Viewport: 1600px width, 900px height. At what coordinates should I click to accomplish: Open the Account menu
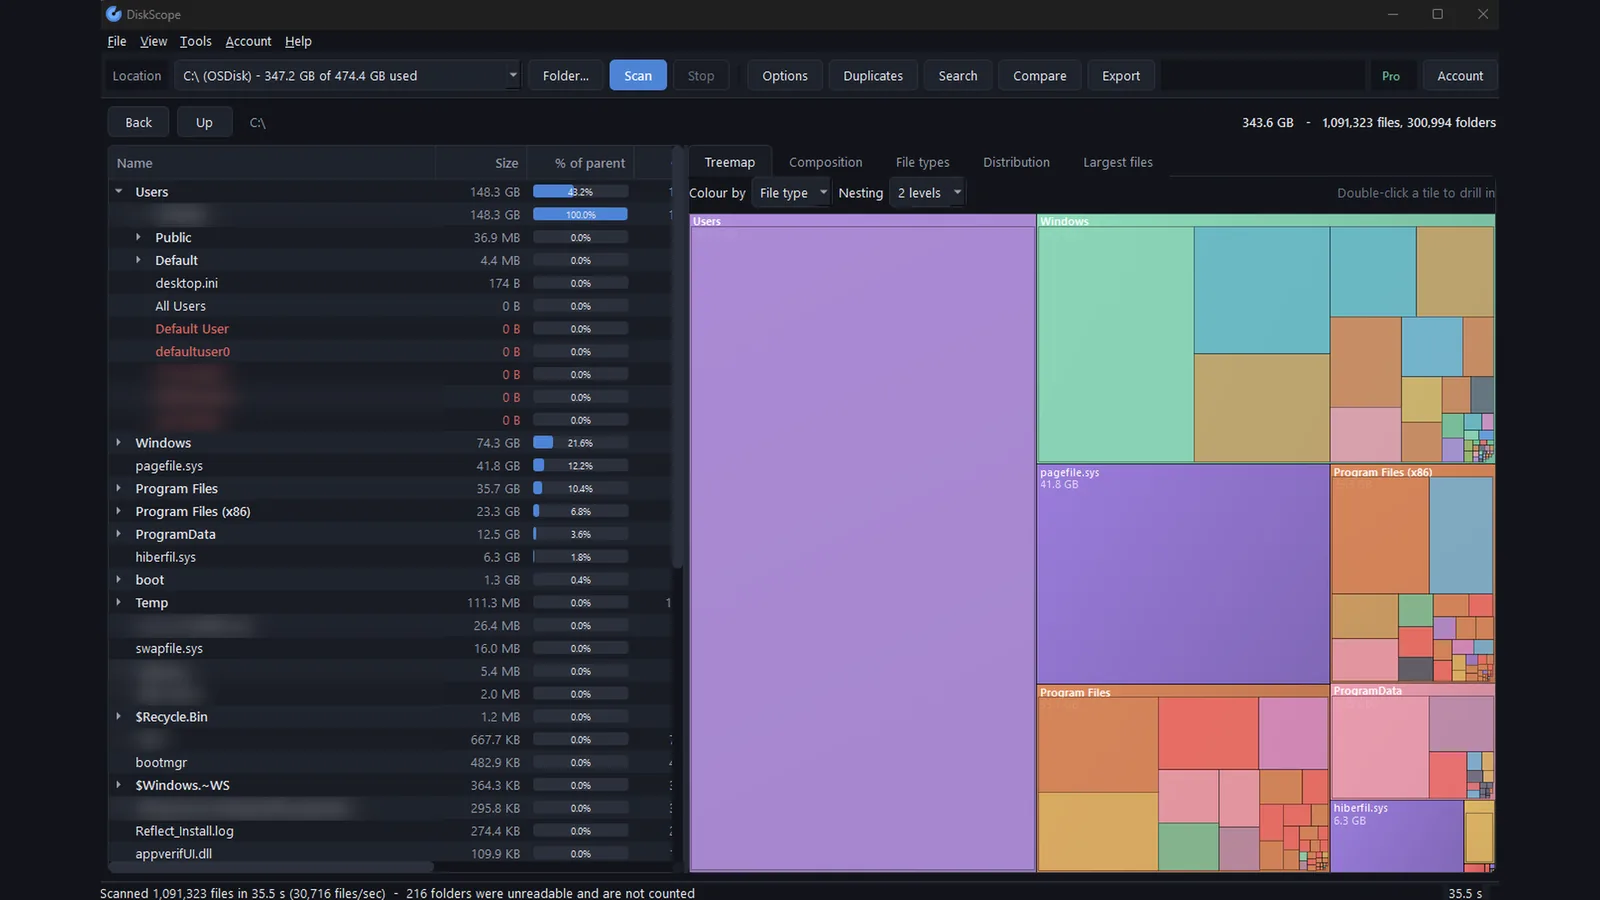point(248,41)
